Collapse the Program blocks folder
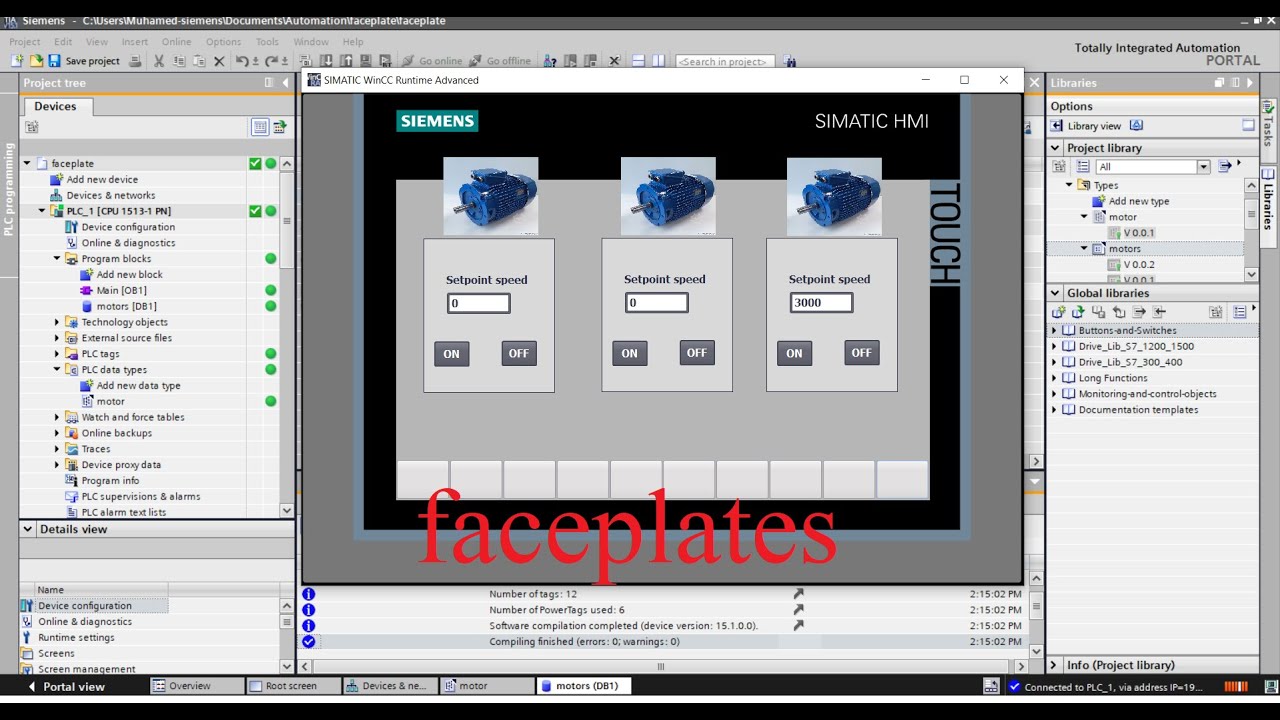The width and height of the screenshot is (1280, 720). (57, 259)
